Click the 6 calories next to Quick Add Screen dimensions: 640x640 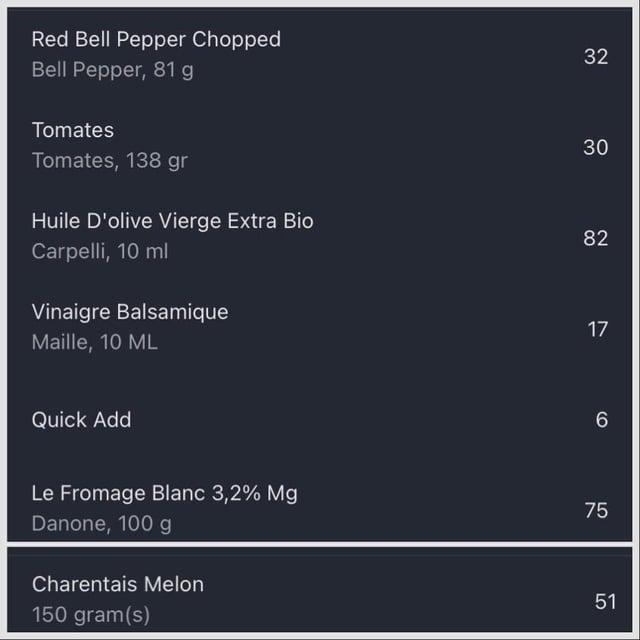[x=602, y=420]
